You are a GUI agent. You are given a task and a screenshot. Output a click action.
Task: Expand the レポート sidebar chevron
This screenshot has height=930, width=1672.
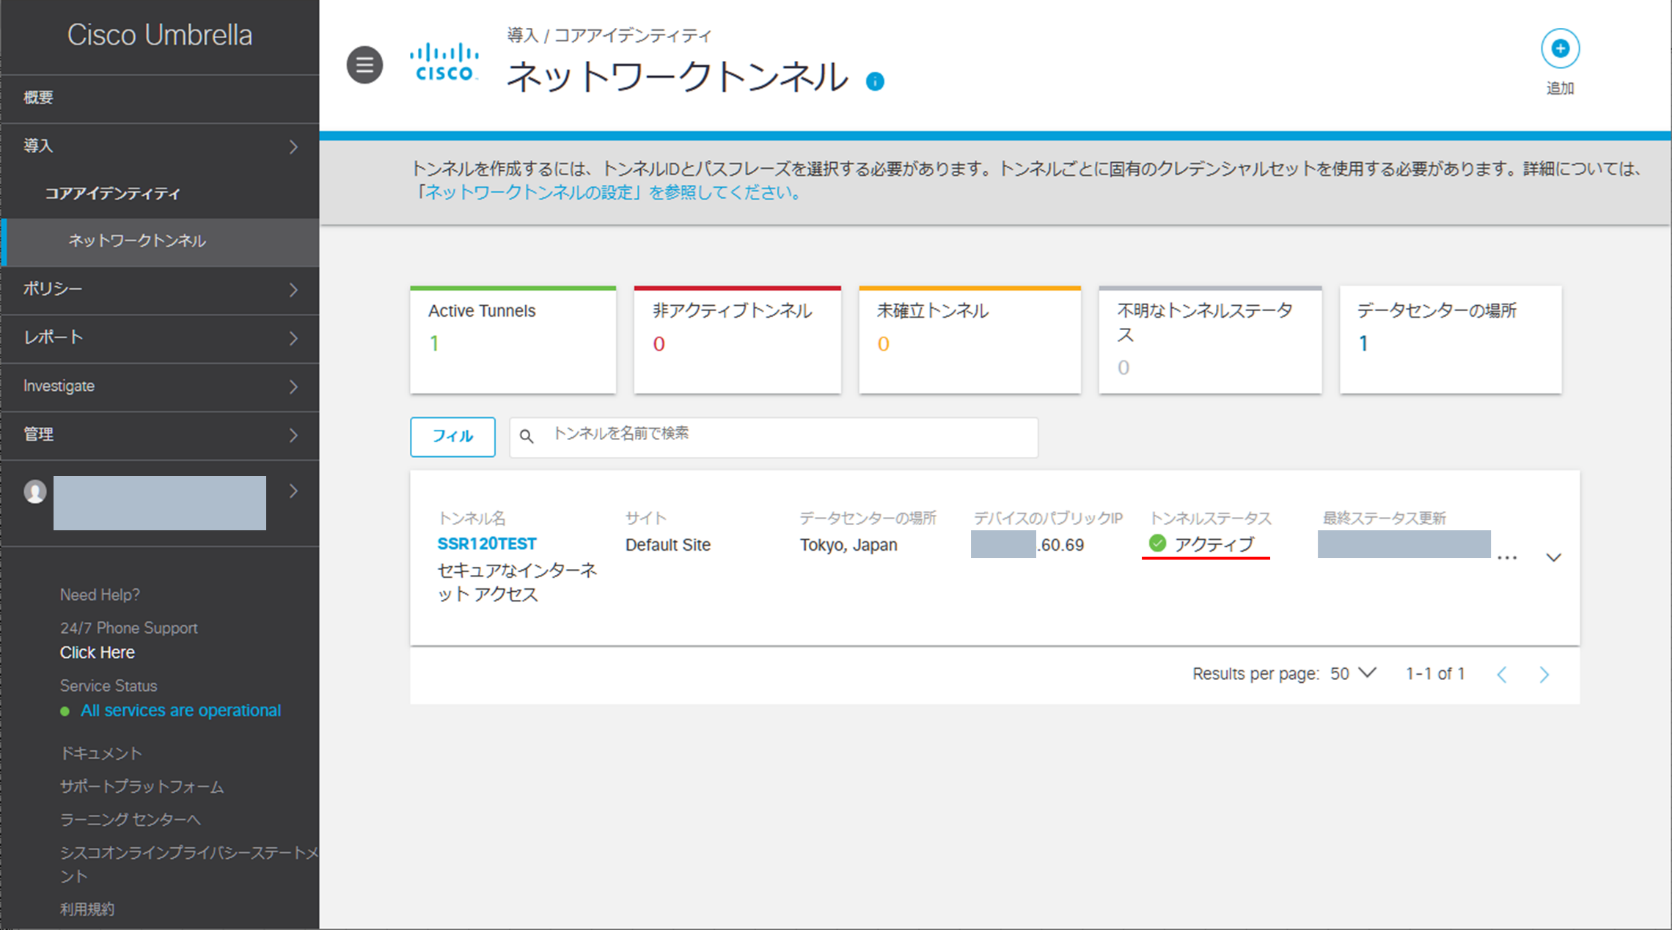(293, 338)
